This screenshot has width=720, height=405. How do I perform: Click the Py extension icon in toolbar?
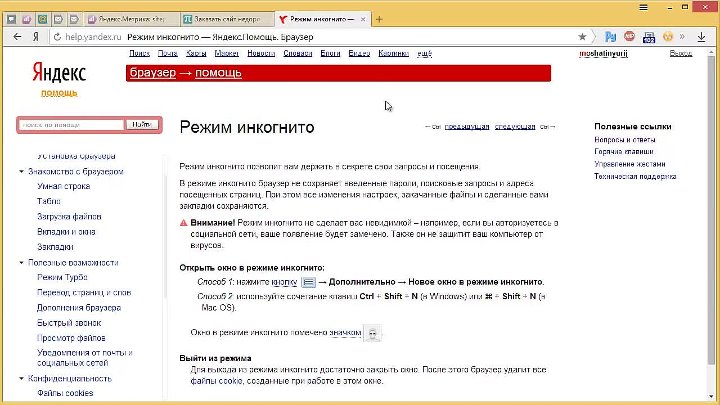click(x=608, y=36)
